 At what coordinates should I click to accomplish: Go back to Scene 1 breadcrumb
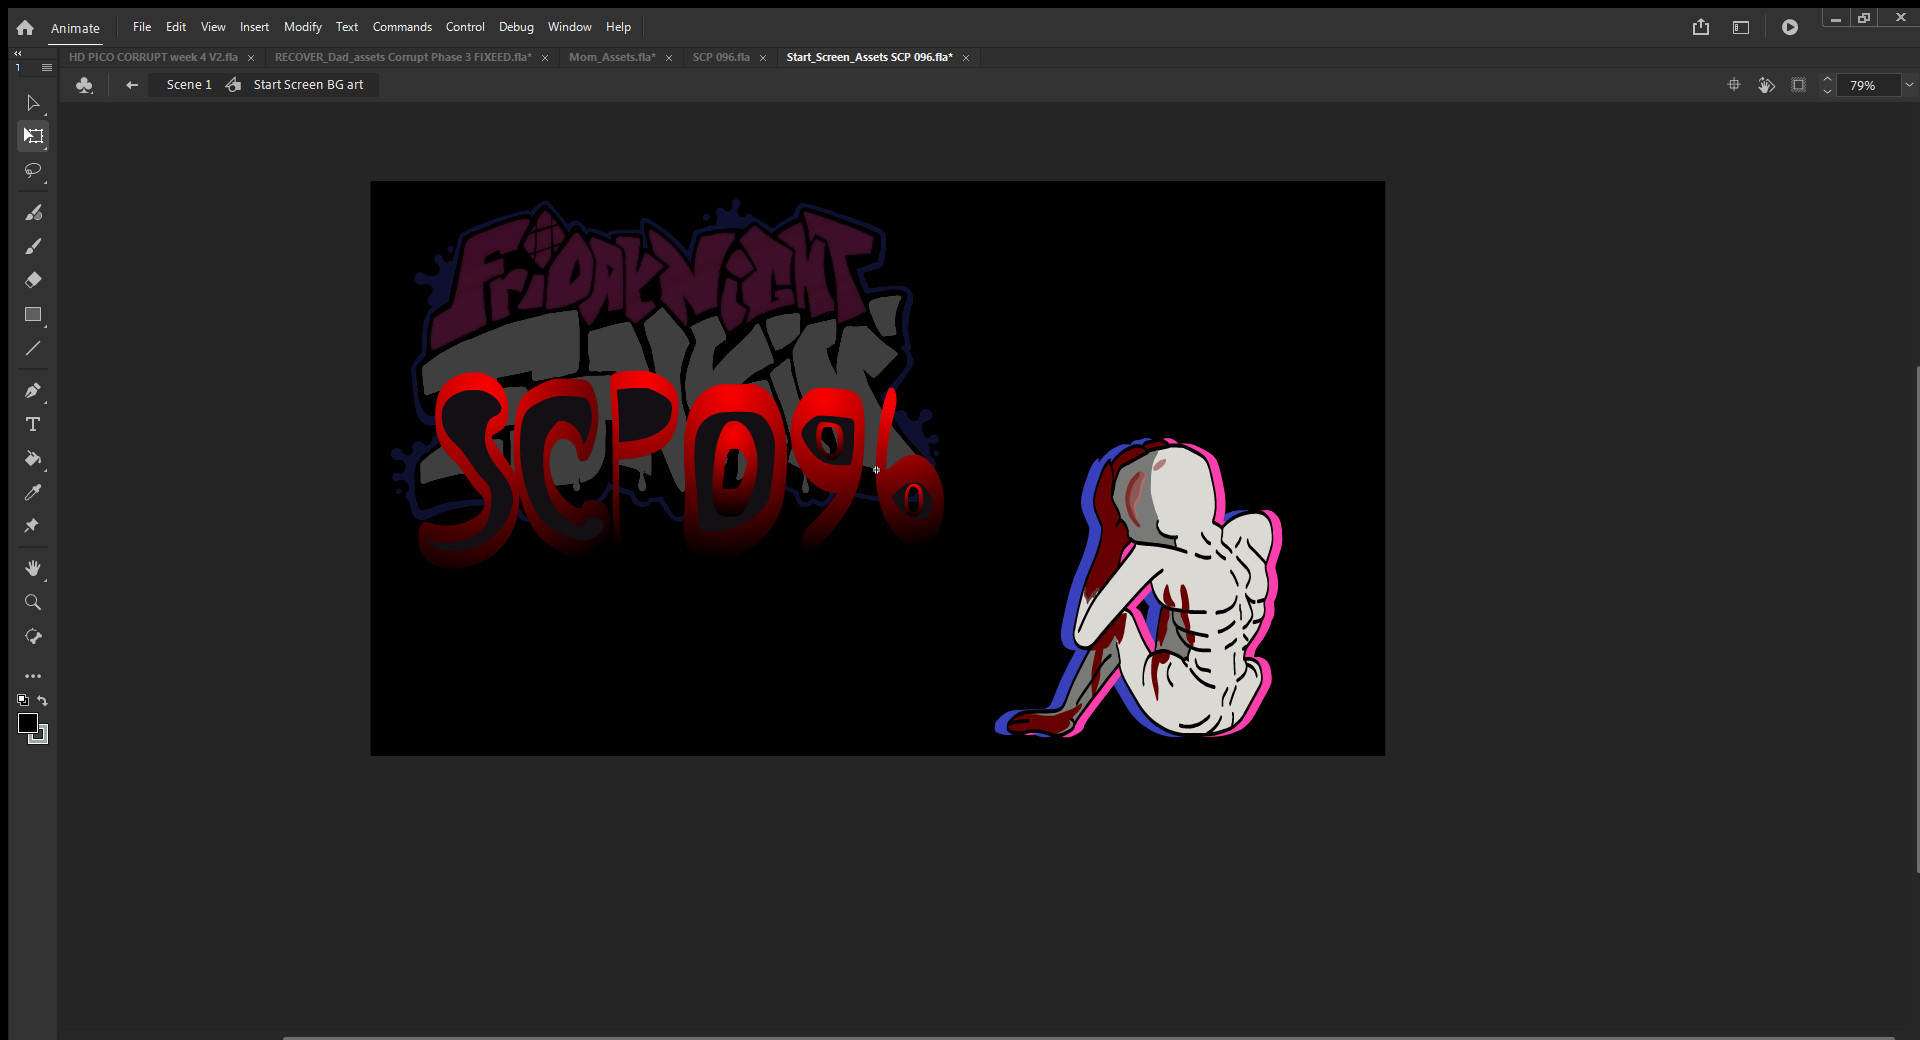click(x=188, y=85)
